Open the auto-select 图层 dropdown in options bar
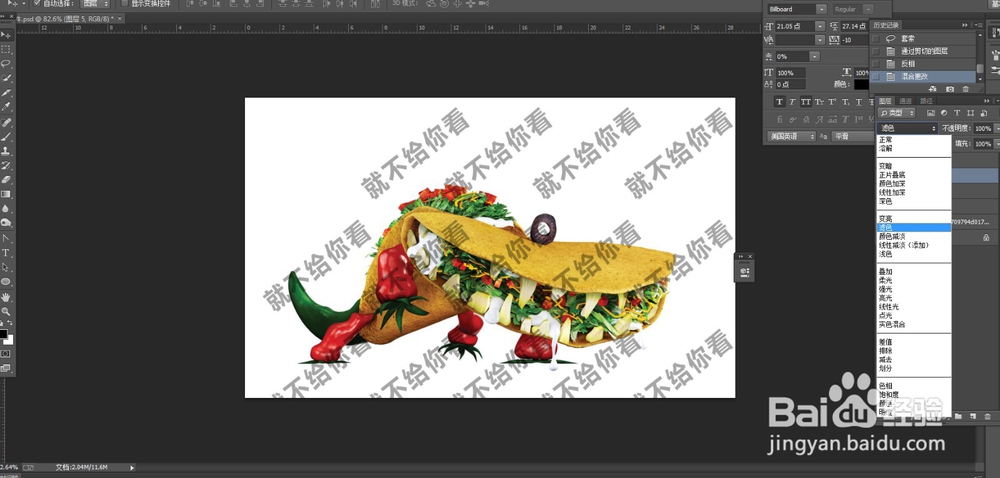 point(96,4)
